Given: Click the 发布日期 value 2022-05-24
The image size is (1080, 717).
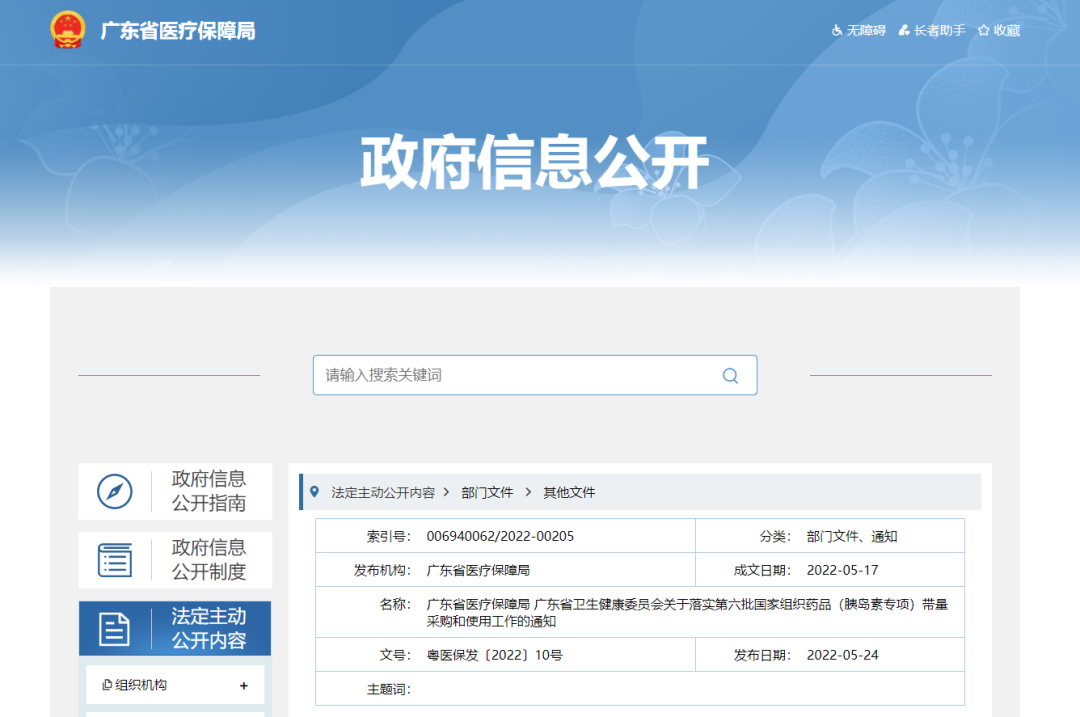Looking at the screenshot, I should tap(842, 655).
